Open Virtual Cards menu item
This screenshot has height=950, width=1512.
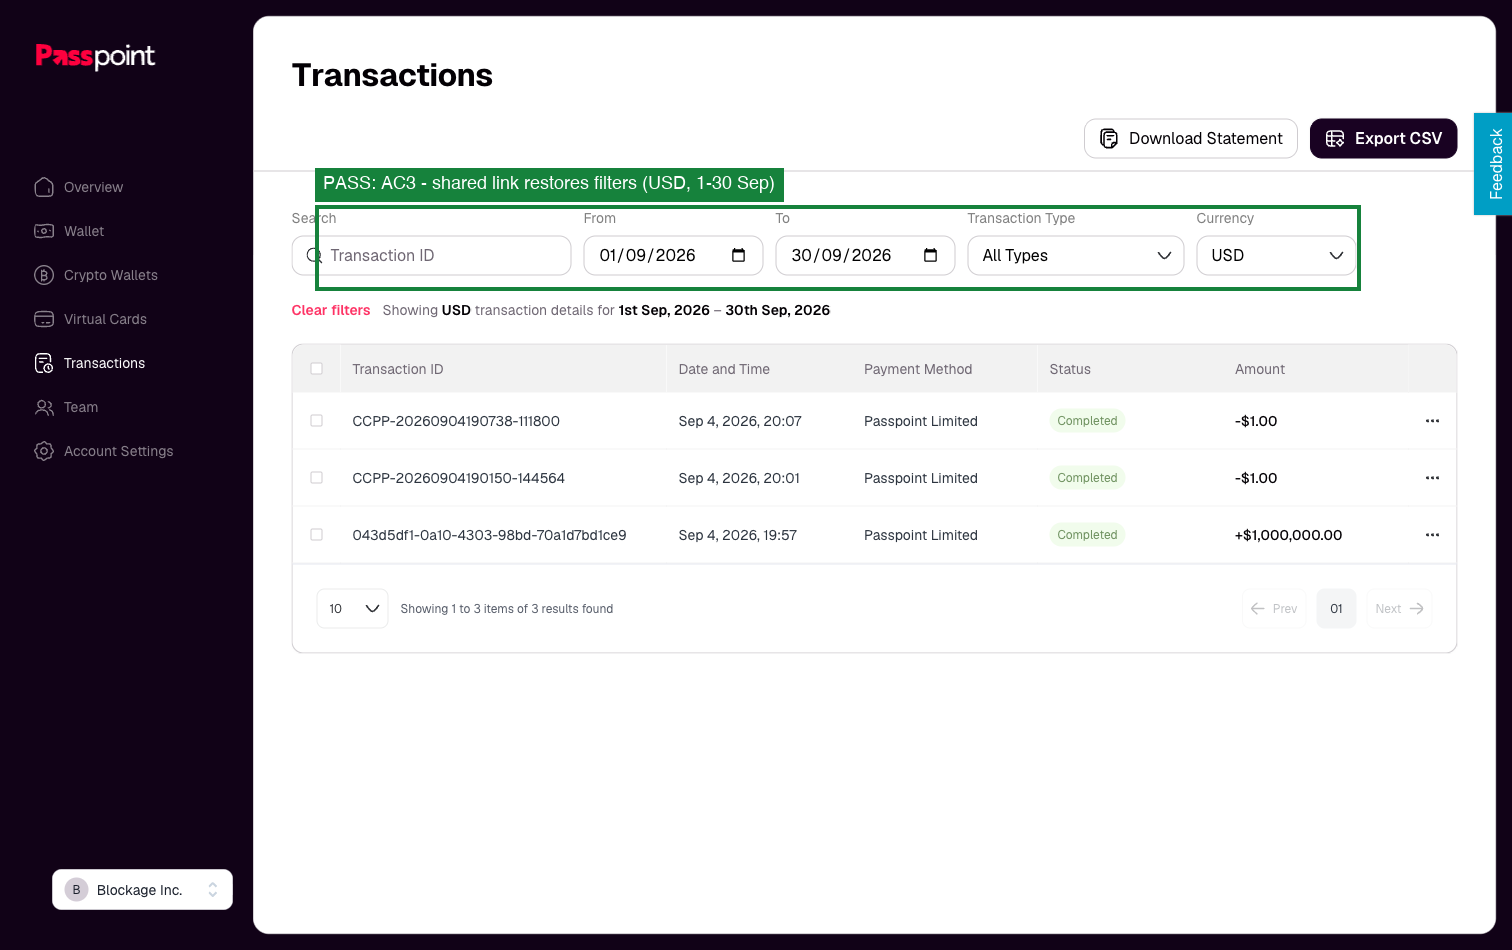[105, 319]
